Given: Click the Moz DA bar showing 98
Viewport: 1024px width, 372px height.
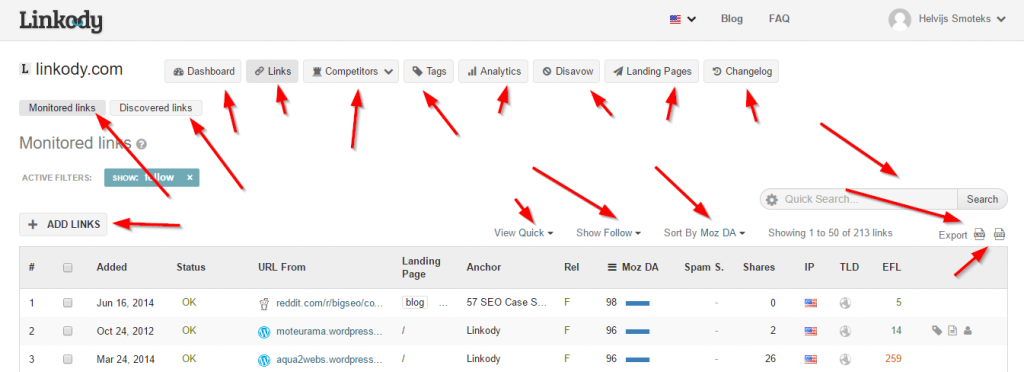Looking at the screenshot, I should tap(637, 303).
